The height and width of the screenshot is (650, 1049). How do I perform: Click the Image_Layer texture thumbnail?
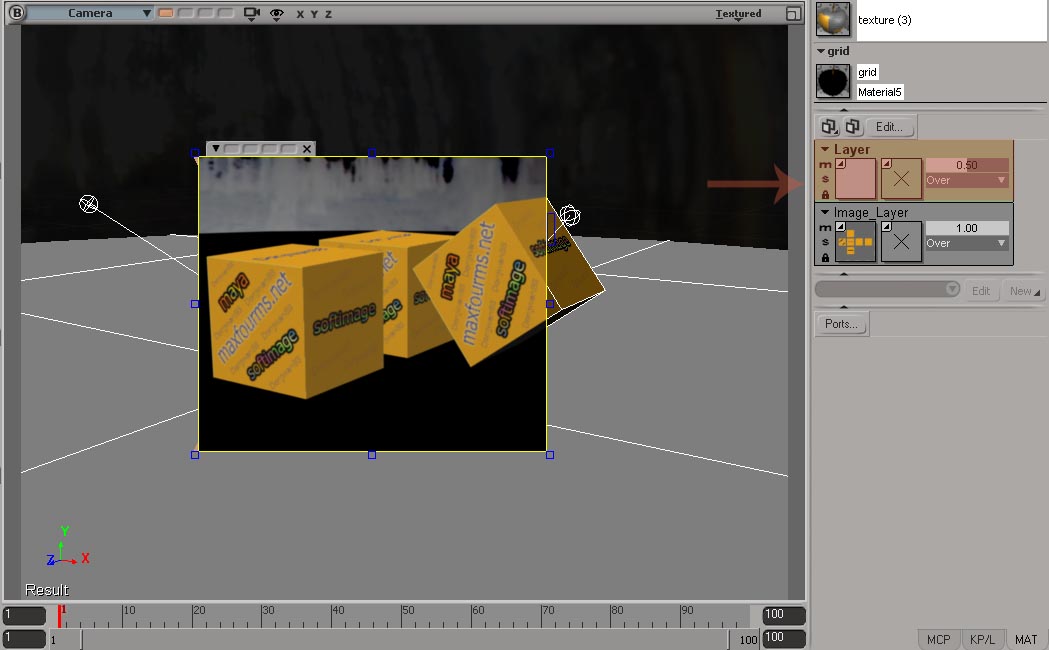(855, 241)
